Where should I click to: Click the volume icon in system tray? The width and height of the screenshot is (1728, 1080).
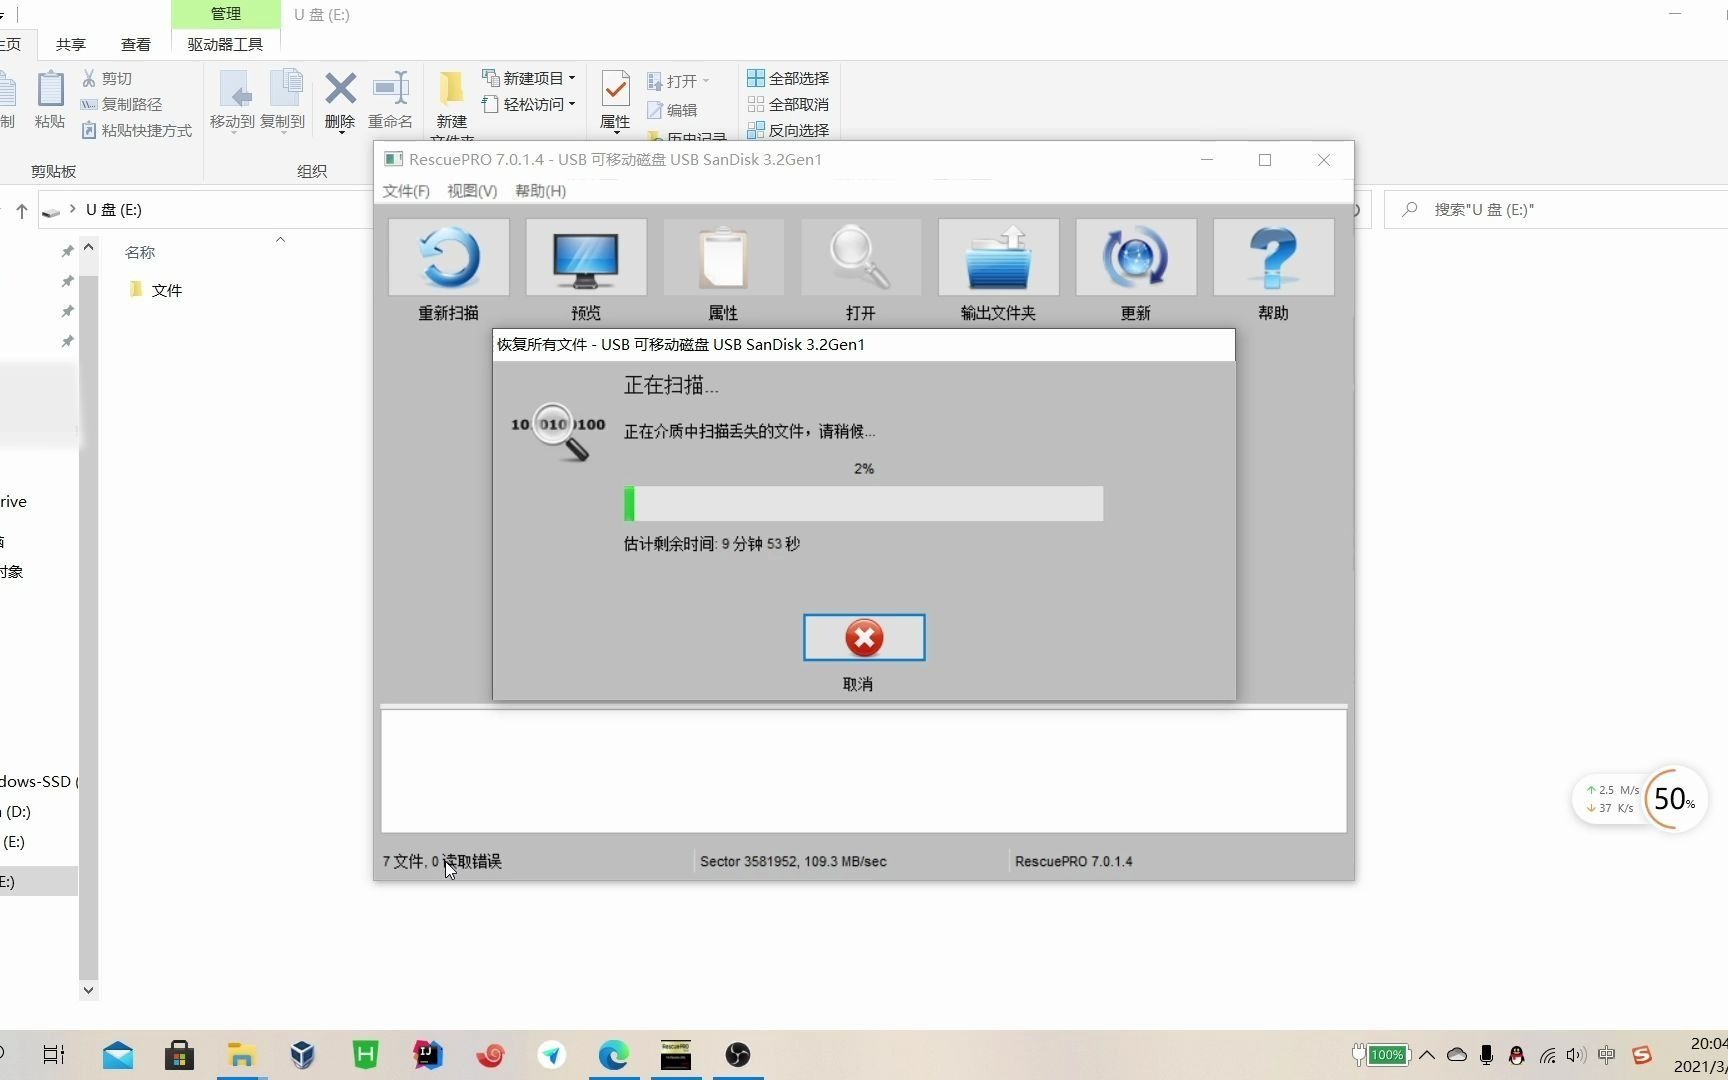pos(1576,1055)
